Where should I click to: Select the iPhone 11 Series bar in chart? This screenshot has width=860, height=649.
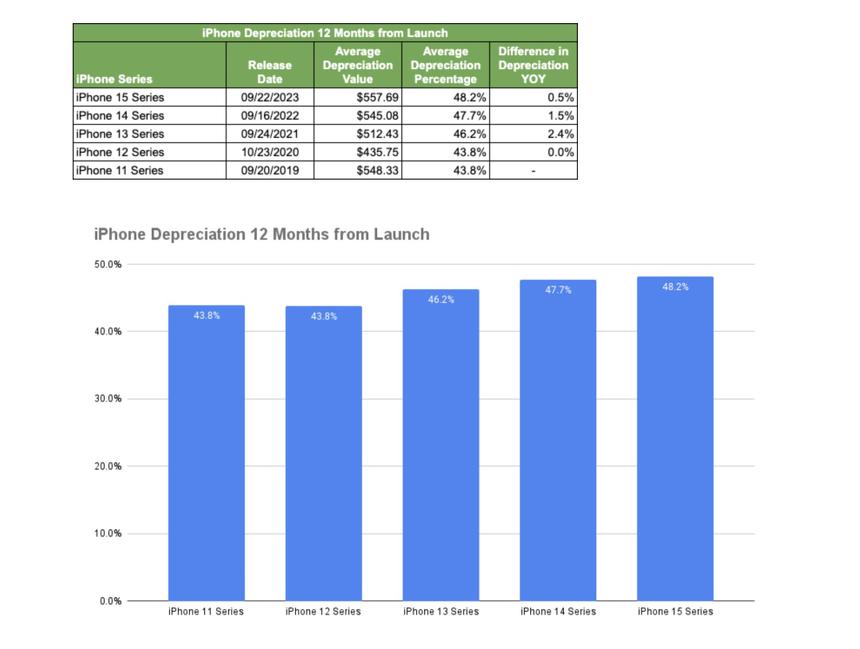point(206,452)
